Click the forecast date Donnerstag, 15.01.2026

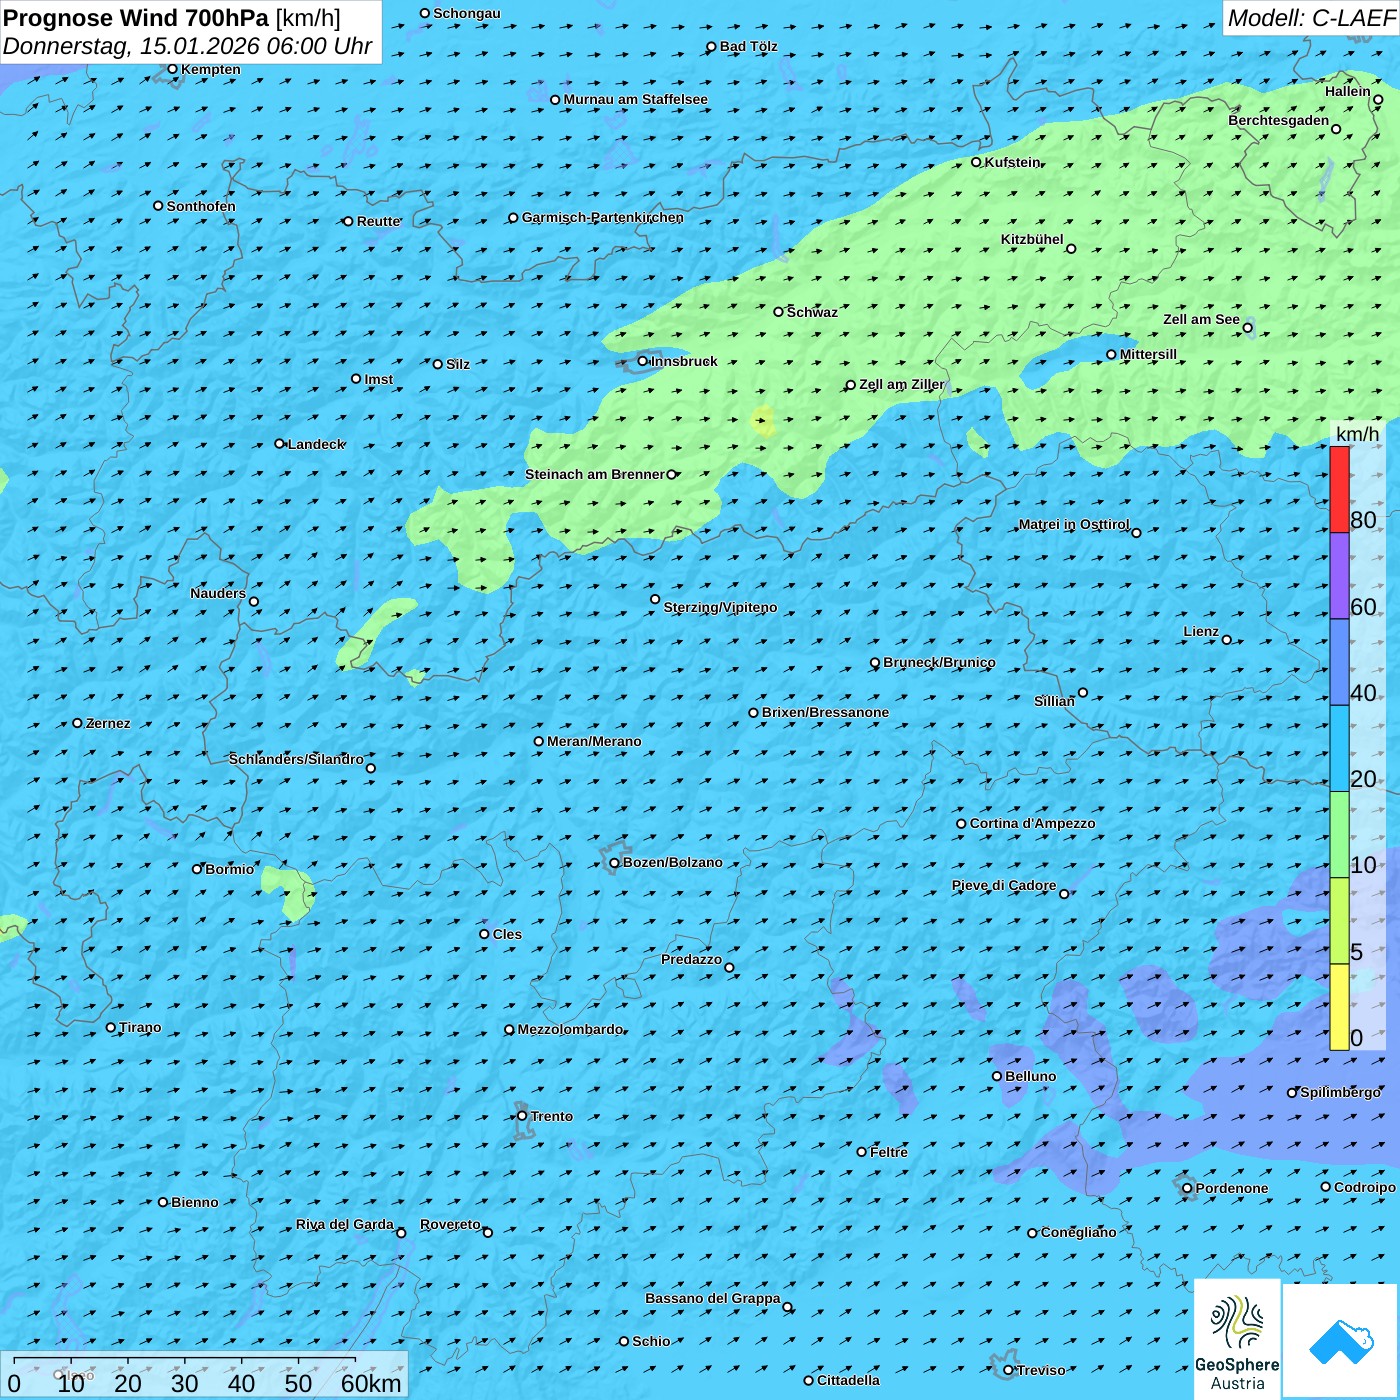[x=187, y=46]
